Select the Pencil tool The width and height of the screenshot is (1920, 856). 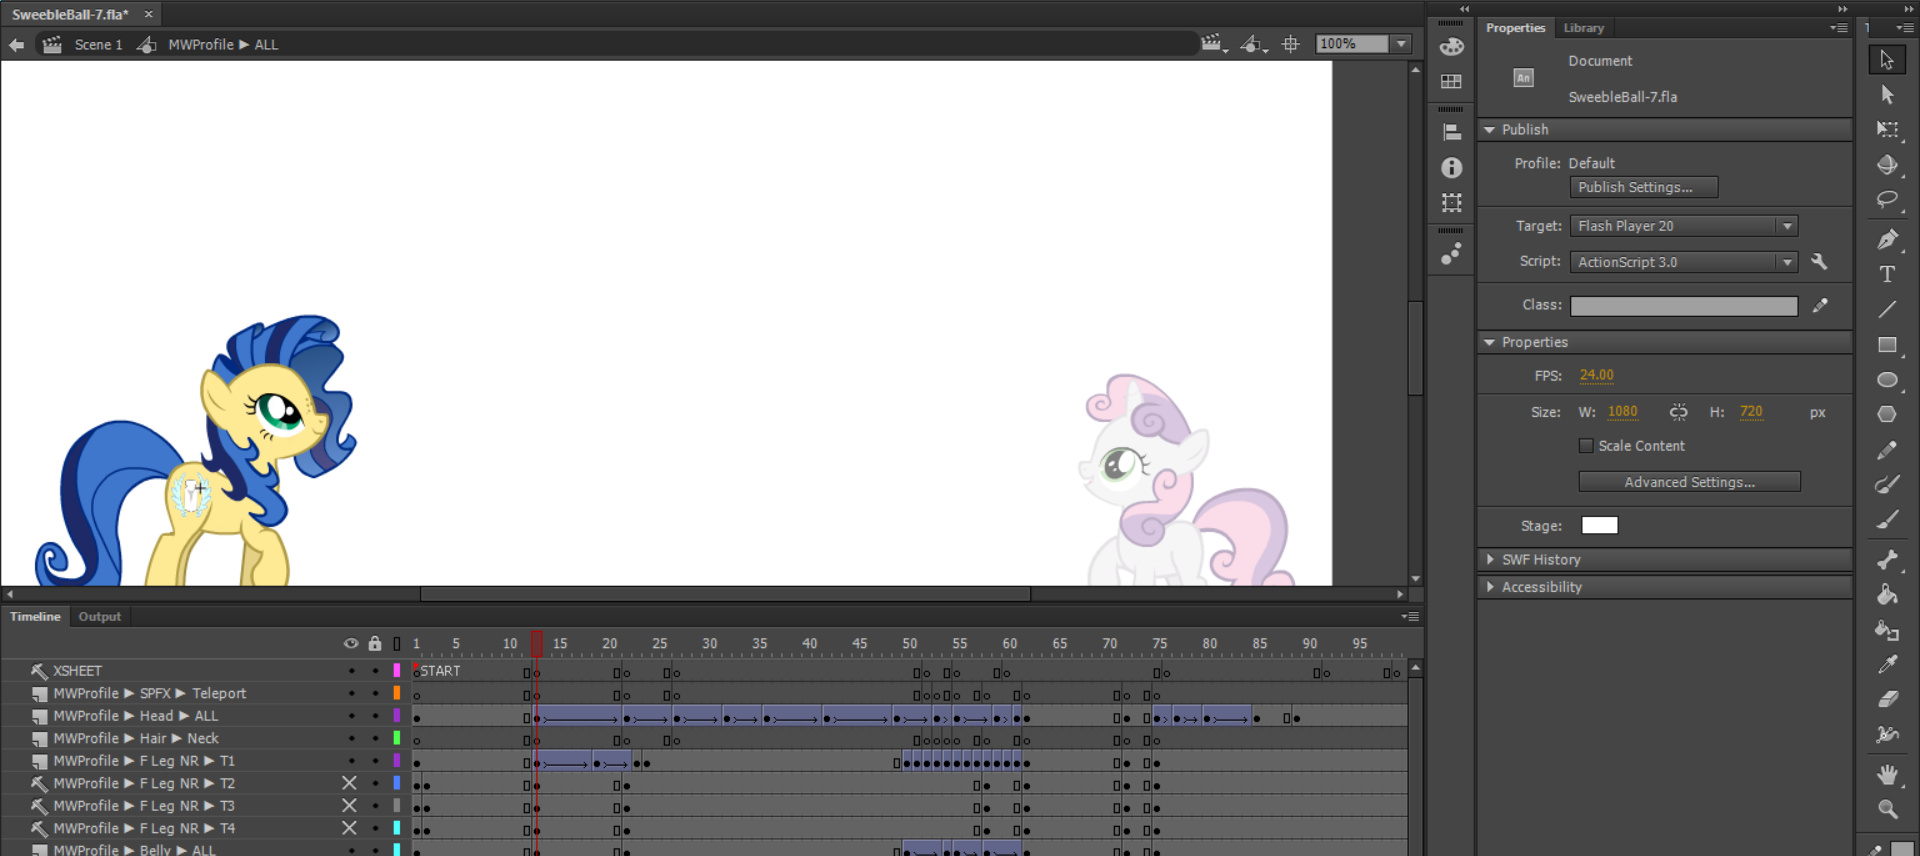pyautogui.click(x=1887, y=450)
